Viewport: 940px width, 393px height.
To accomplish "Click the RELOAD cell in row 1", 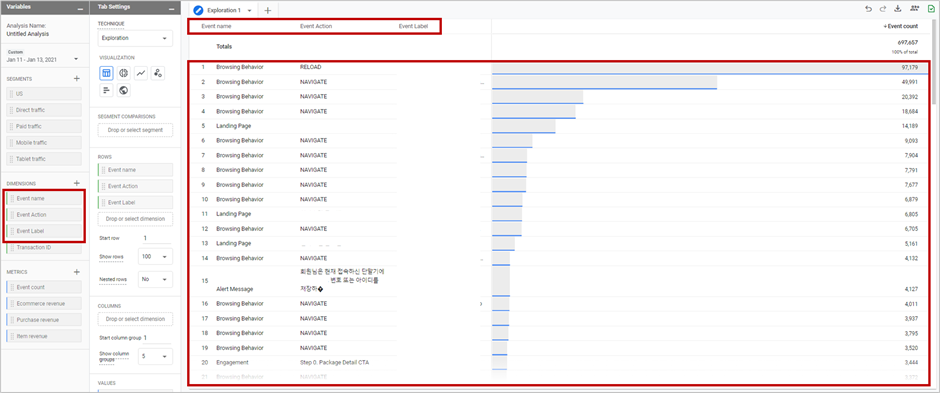I will click(311, 67).
